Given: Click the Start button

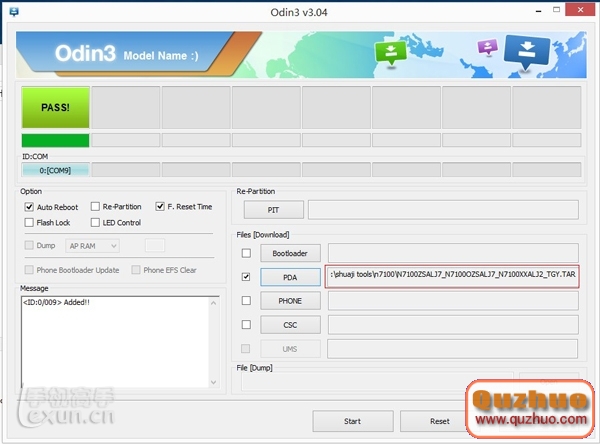Looking at the screenshot, I should pyautogui.click(x=352, y=421).
